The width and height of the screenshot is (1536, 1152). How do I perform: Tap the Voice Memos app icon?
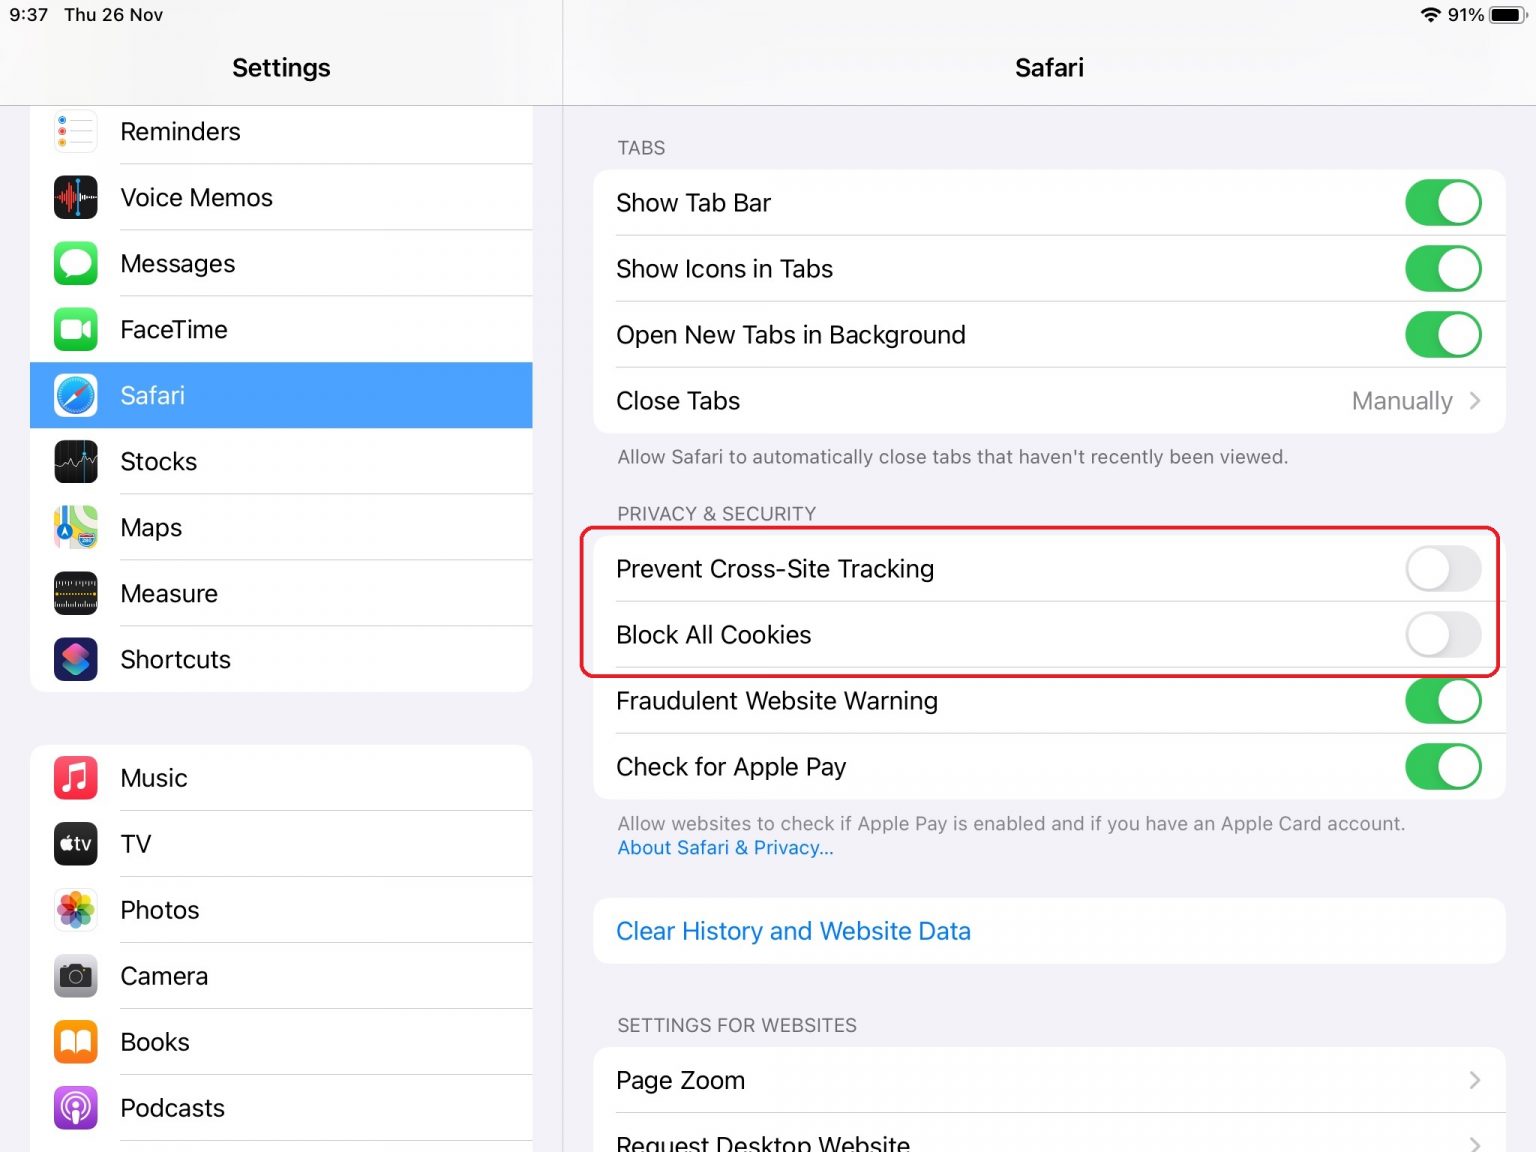(76, 198)
